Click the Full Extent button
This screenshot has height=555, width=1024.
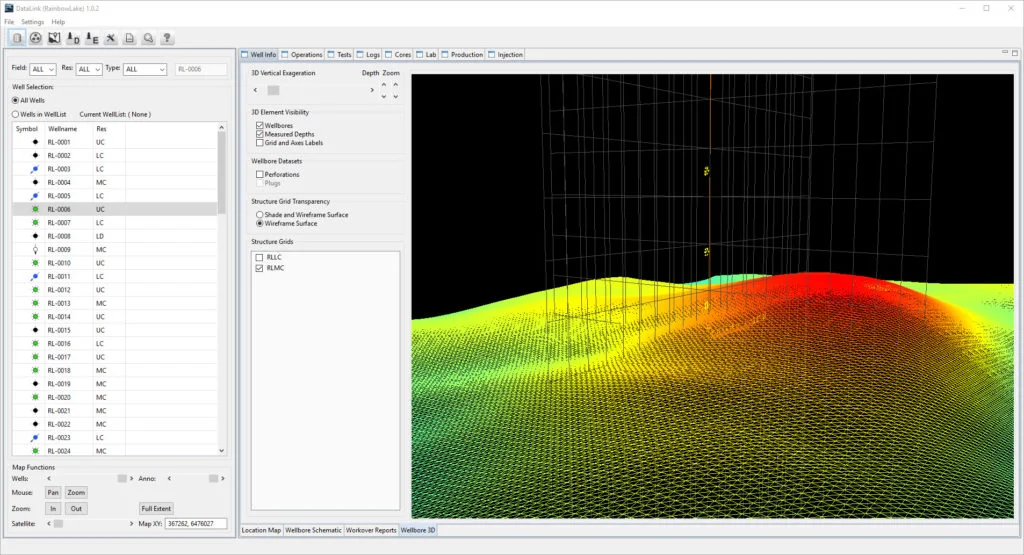(156, 509)
